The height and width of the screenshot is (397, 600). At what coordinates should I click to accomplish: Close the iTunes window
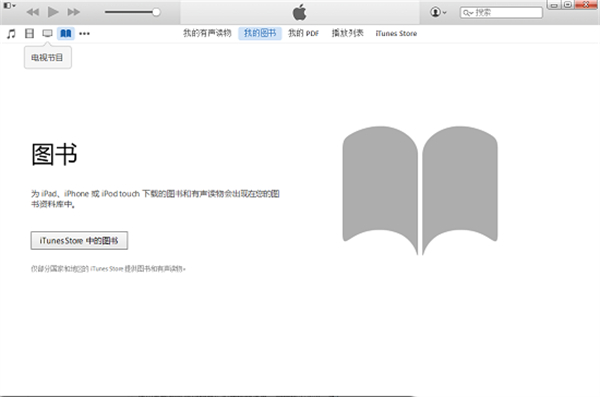(586, 5)
